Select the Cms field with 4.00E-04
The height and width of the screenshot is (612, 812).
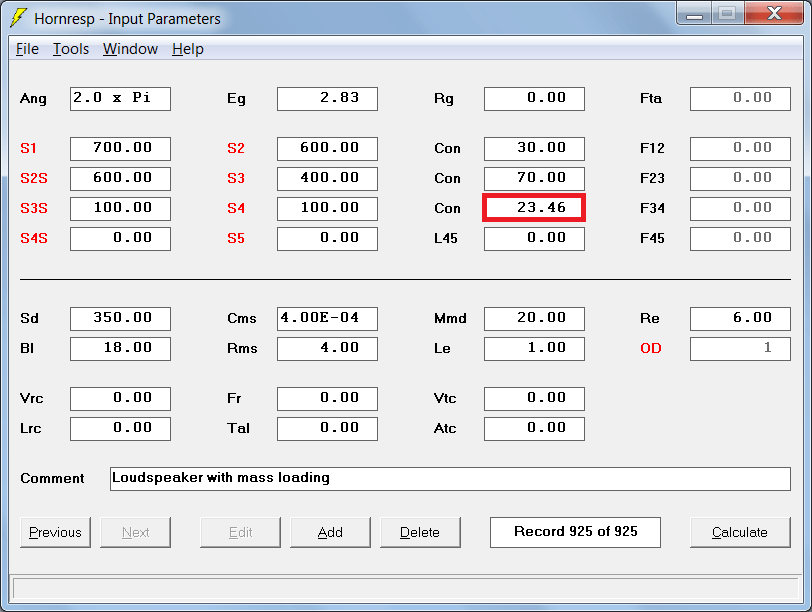pos(327,319)
